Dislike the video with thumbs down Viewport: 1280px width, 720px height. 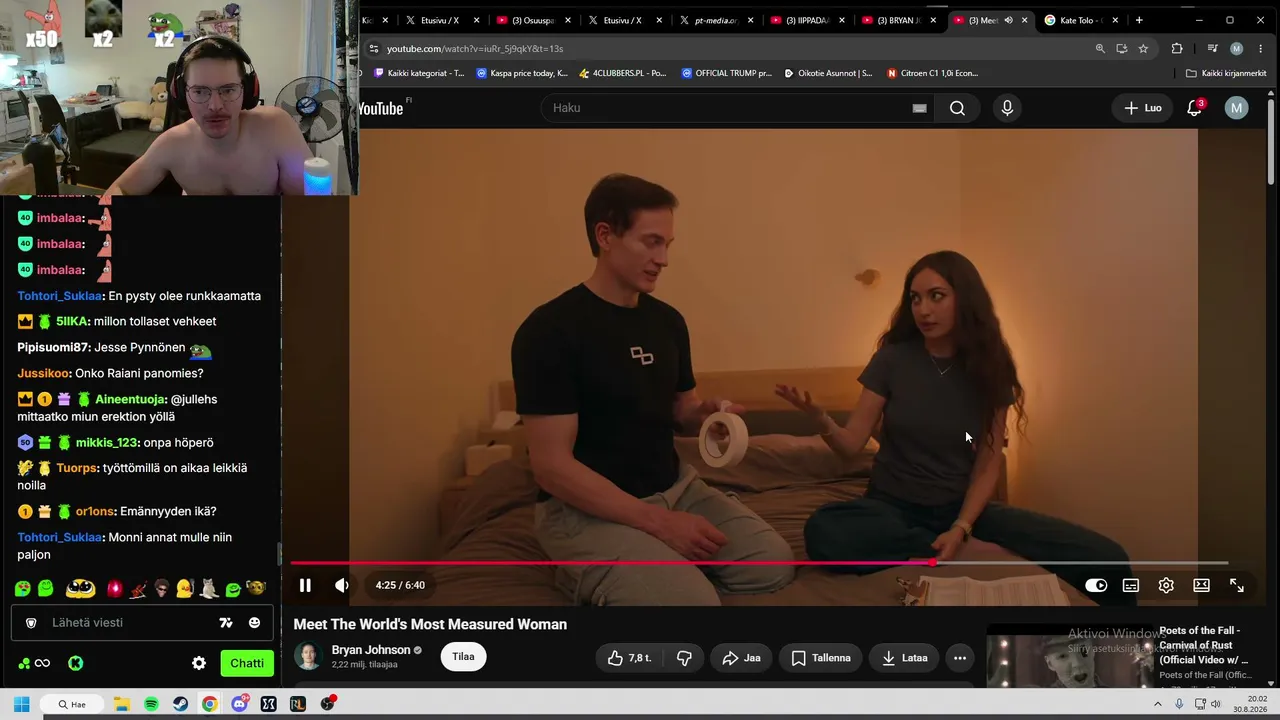(685, 658)
